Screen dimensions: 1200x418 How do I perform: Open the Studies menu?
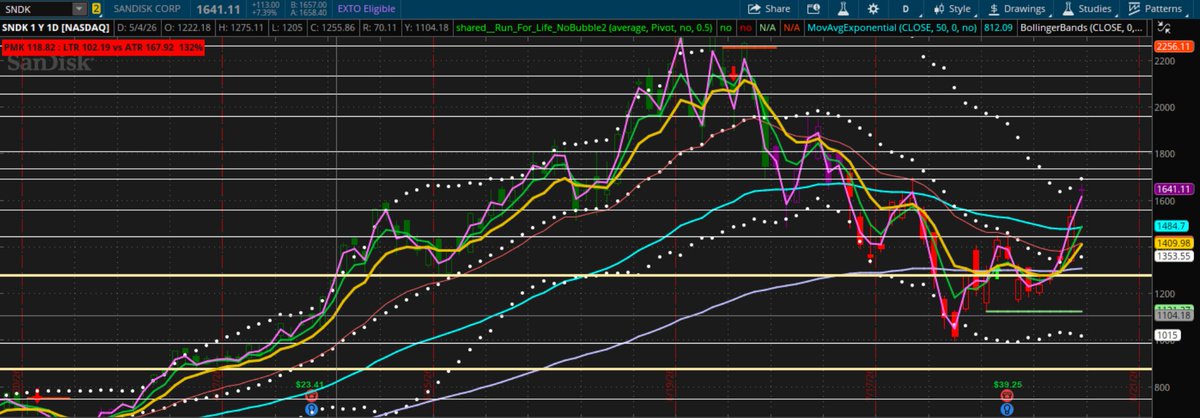click(1088, 9)
